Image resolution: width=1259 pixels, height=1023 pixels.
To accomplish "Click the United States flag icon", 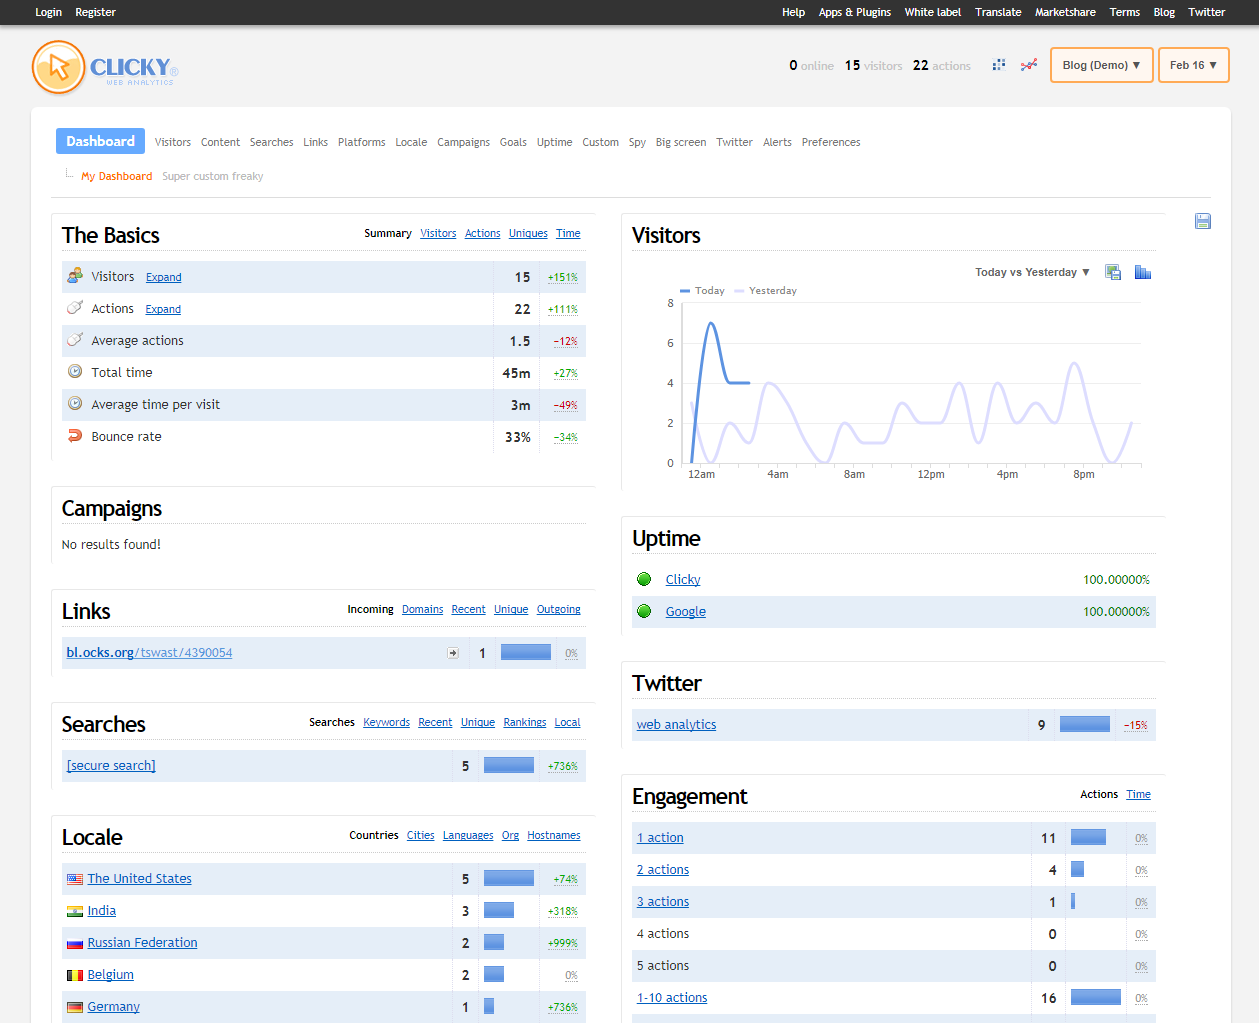I will click(x=75, y=879).
